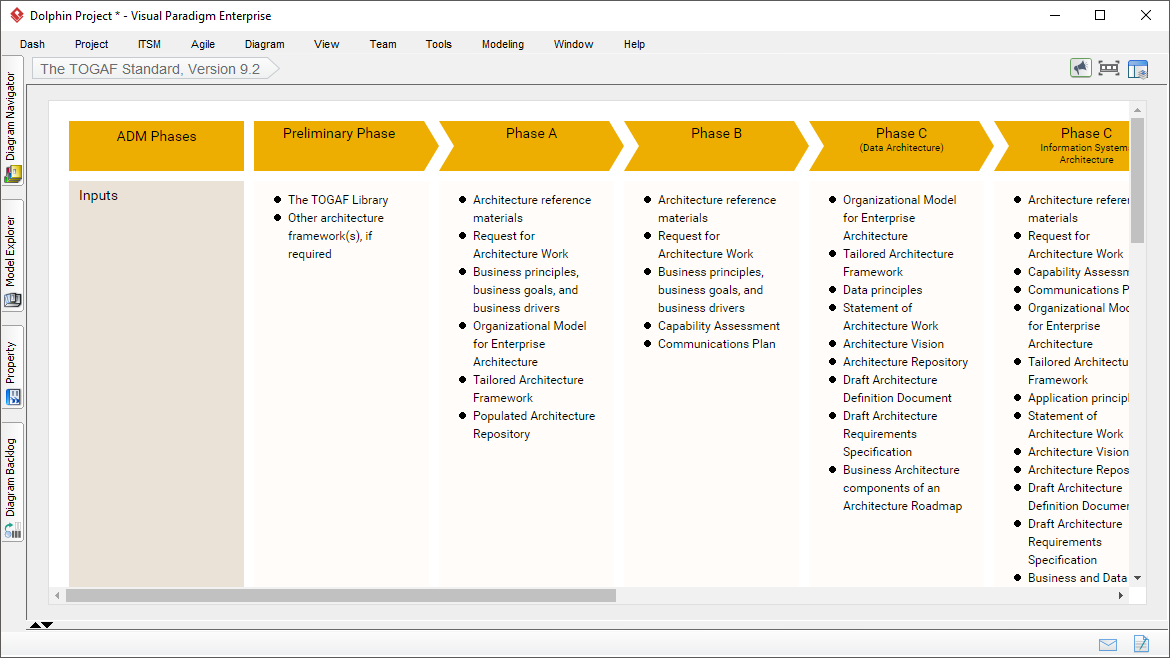Image resolution: width=1170 pixels, height=658 pixels.
Task: Click 'Capability Assessment' under Phase B
Action: 719,326
